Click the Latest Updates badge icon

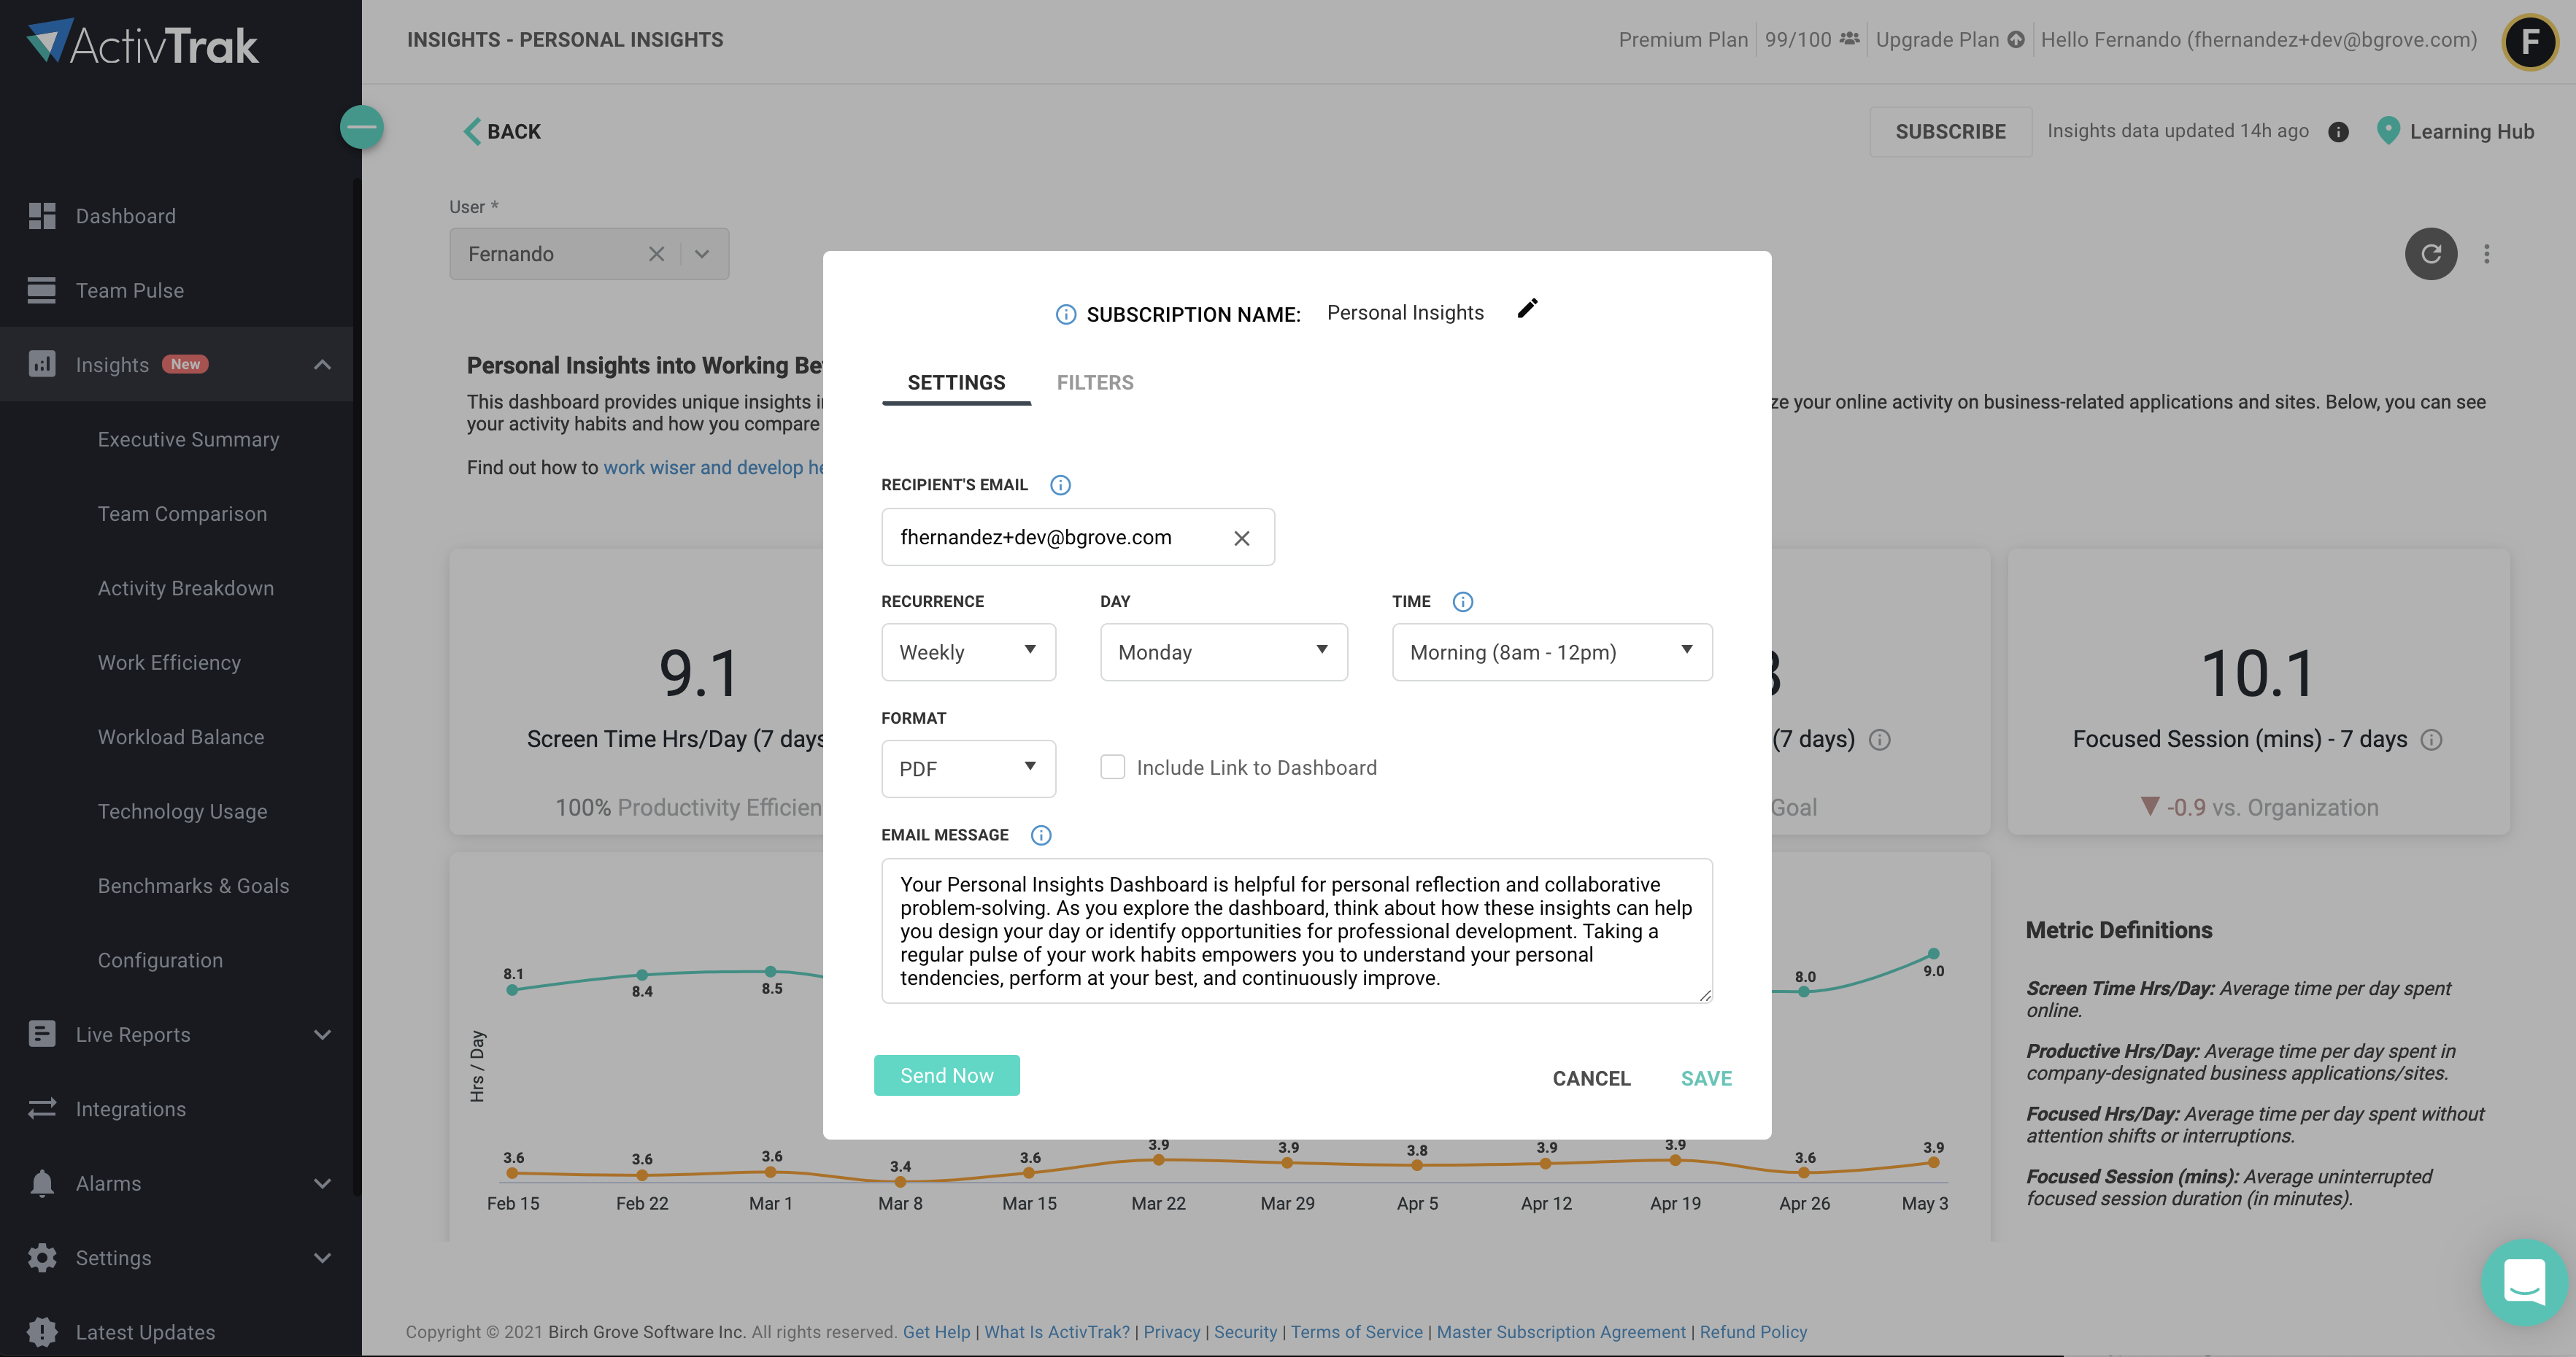click(x=42, y=1331)
